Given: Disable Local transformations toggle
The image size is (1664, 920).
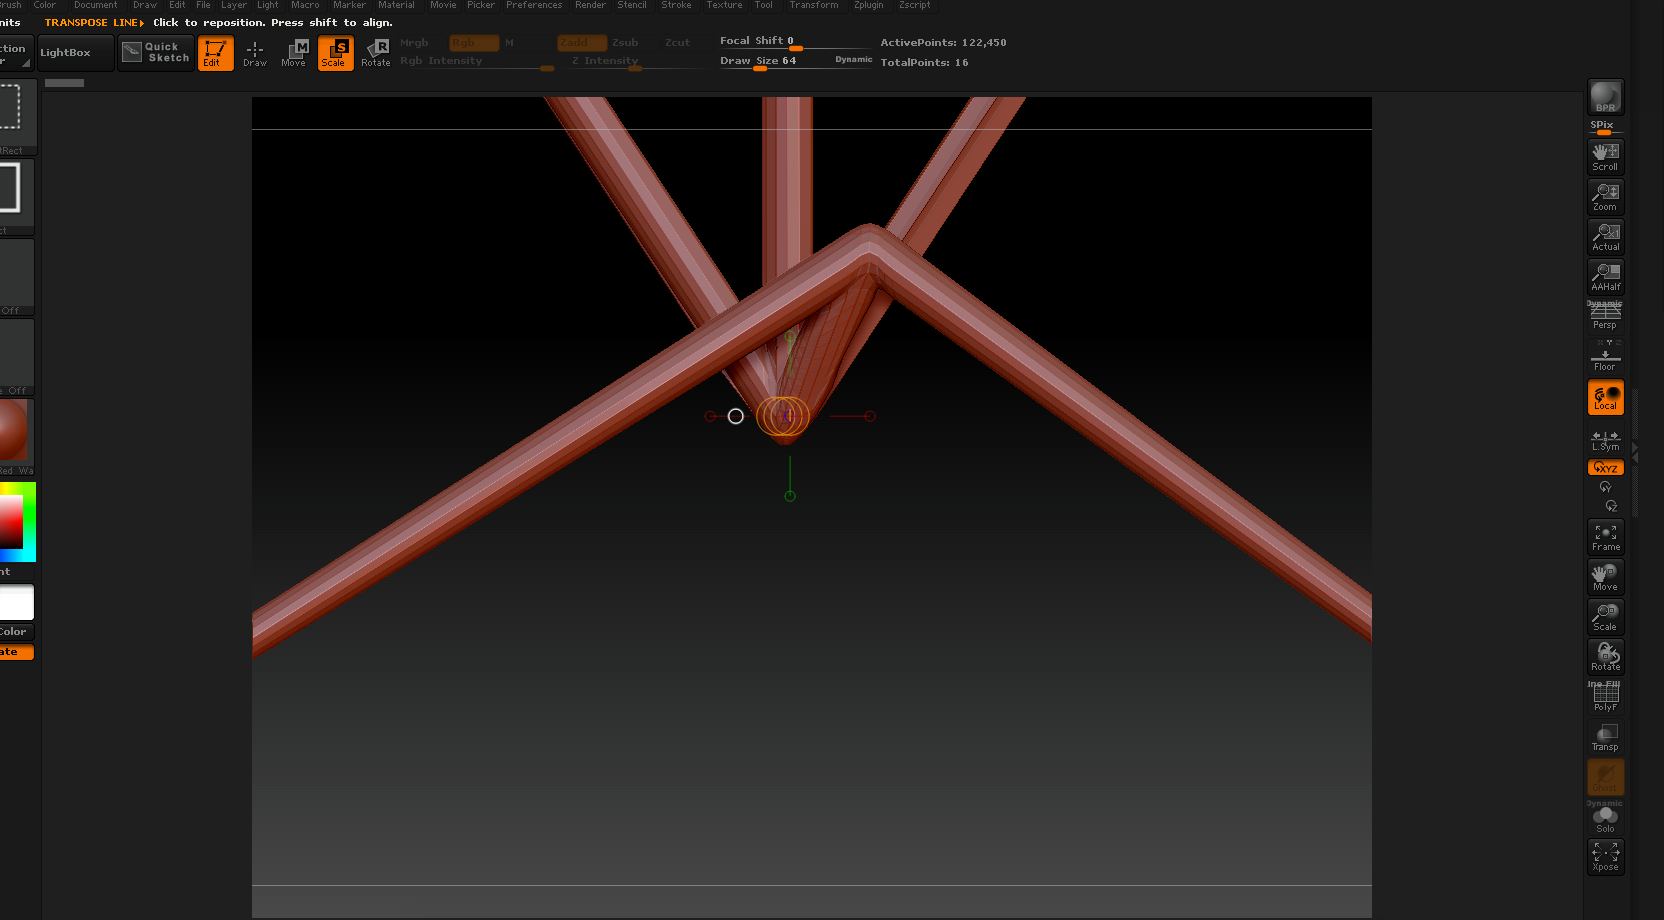Looking at the screenshot, I should pos(1605,397).
